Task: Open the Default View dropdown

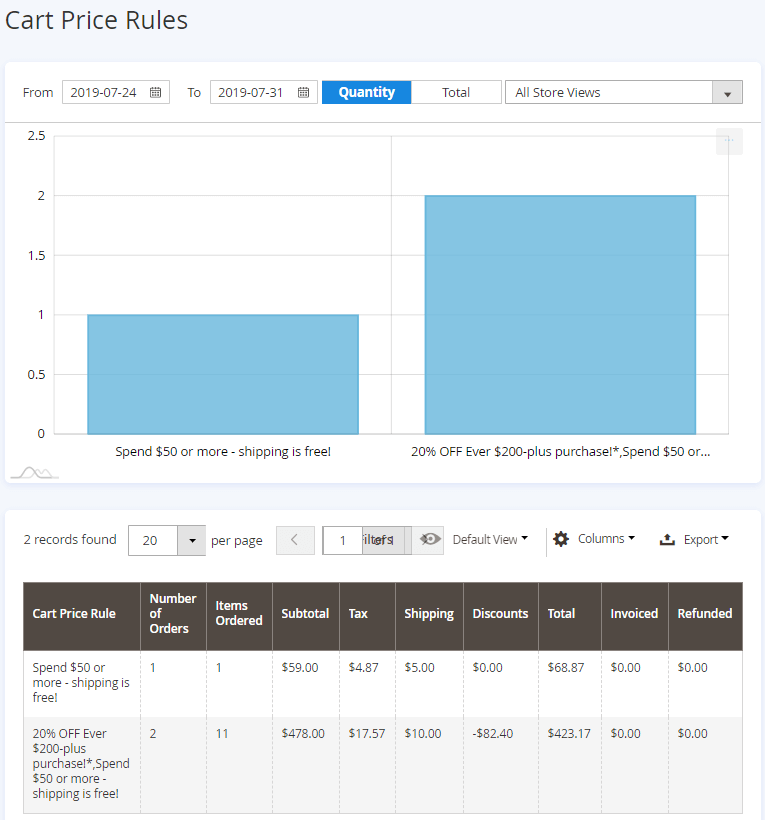Action: (x=490, y=539)
